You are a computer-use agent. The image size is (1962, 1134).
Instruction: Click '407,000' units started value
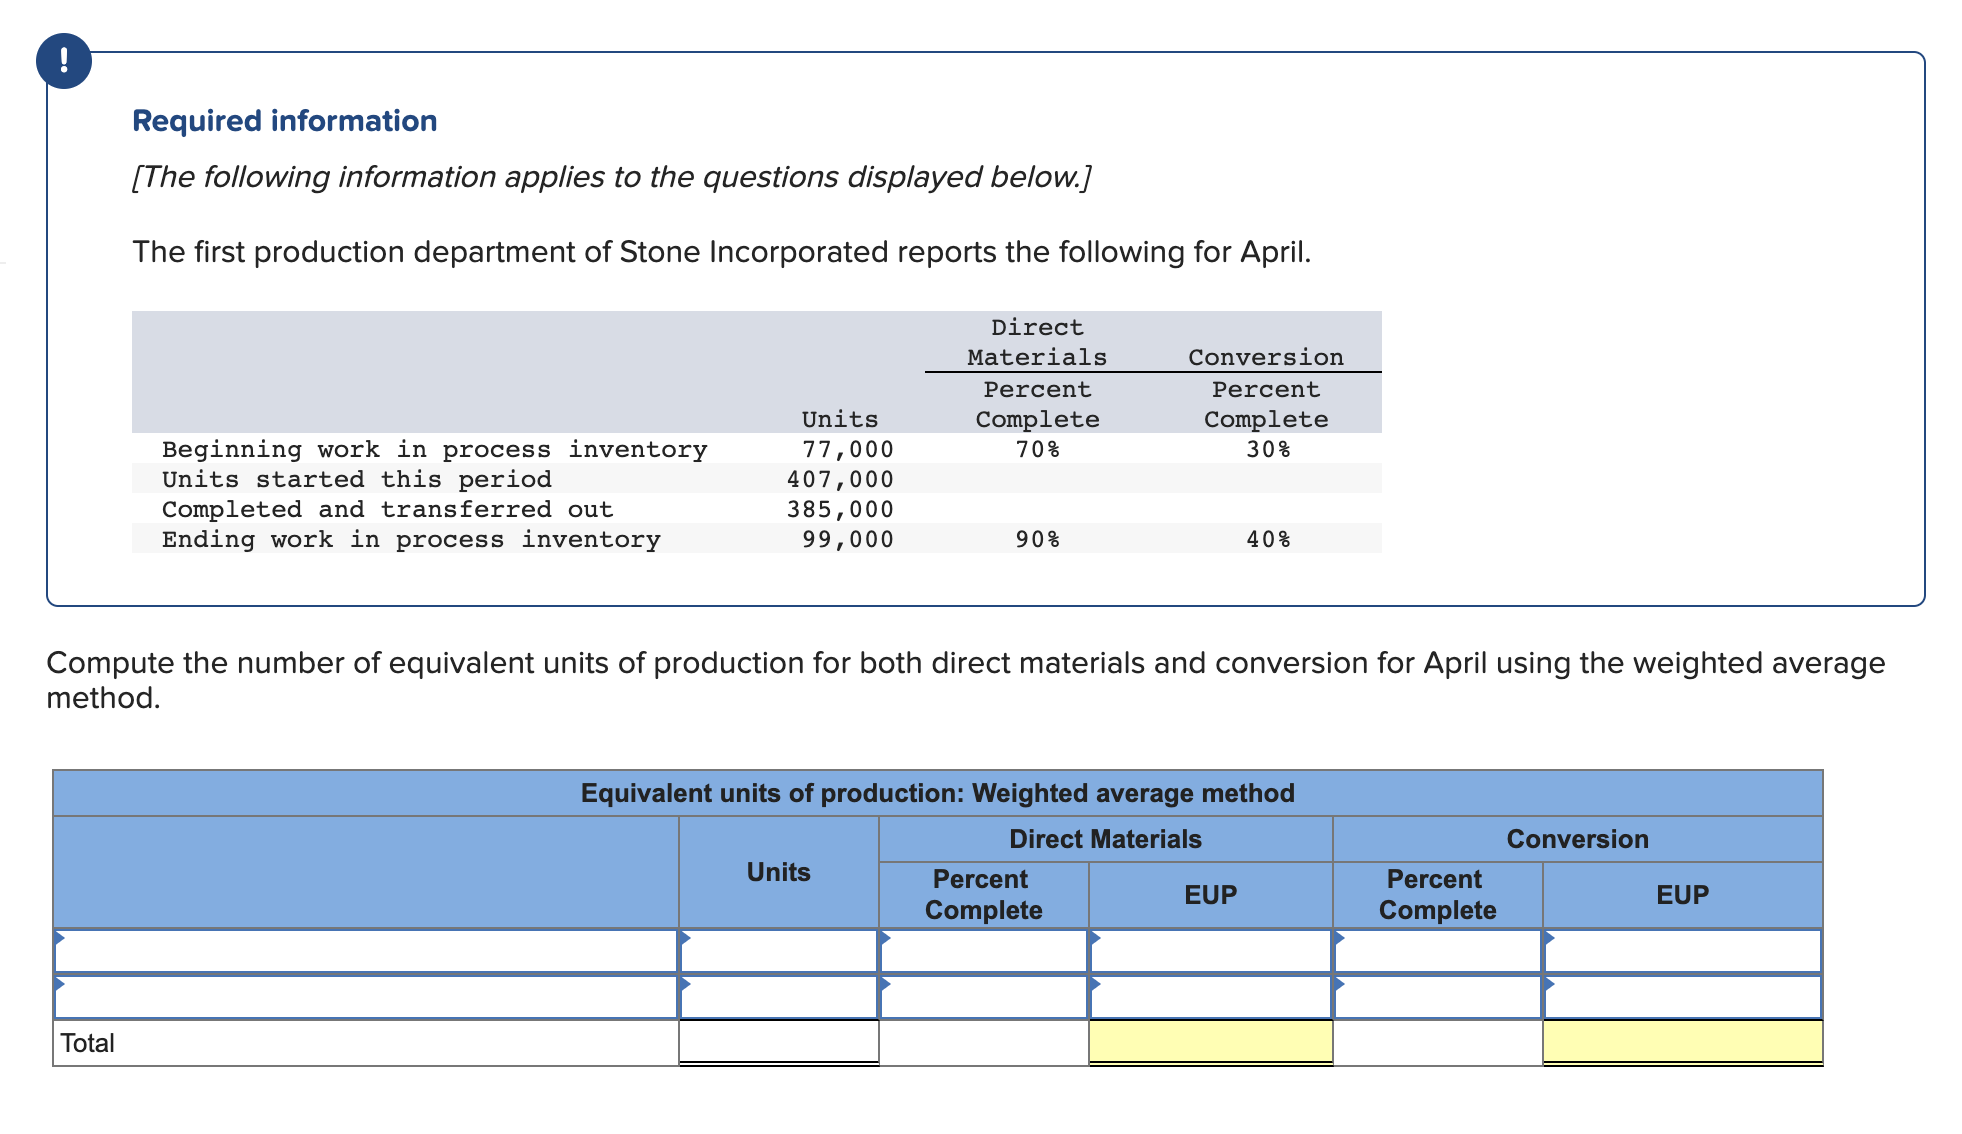pyautogui.click(x=840, y=479)
